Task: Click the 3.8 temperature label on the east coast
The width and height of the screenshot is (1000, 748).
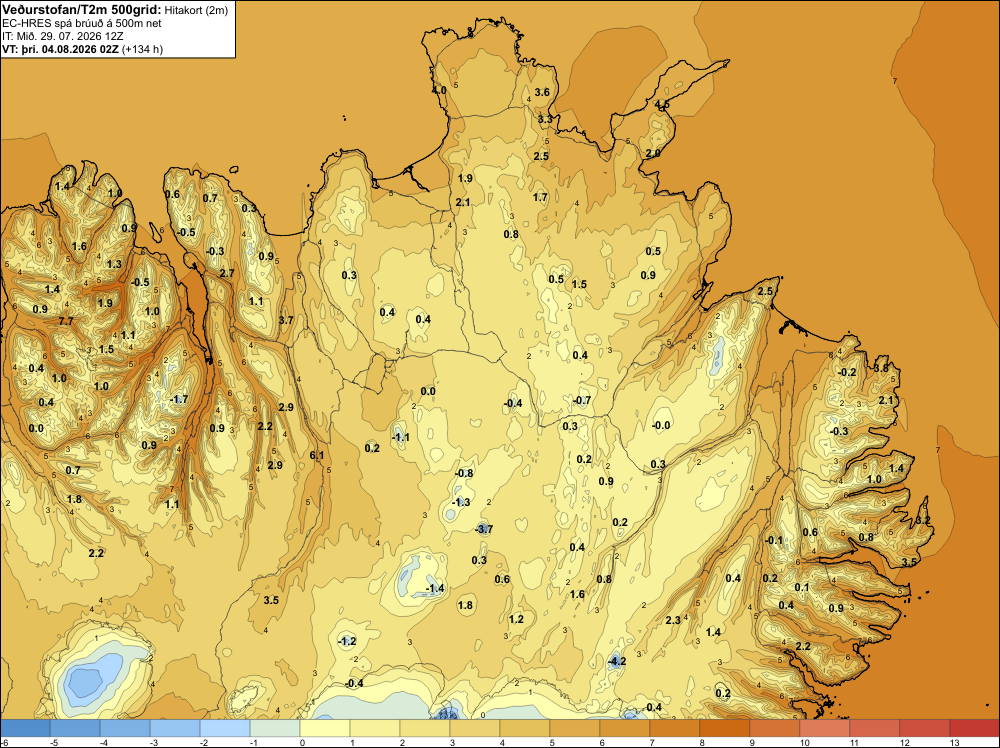Action: pos(881,368)
